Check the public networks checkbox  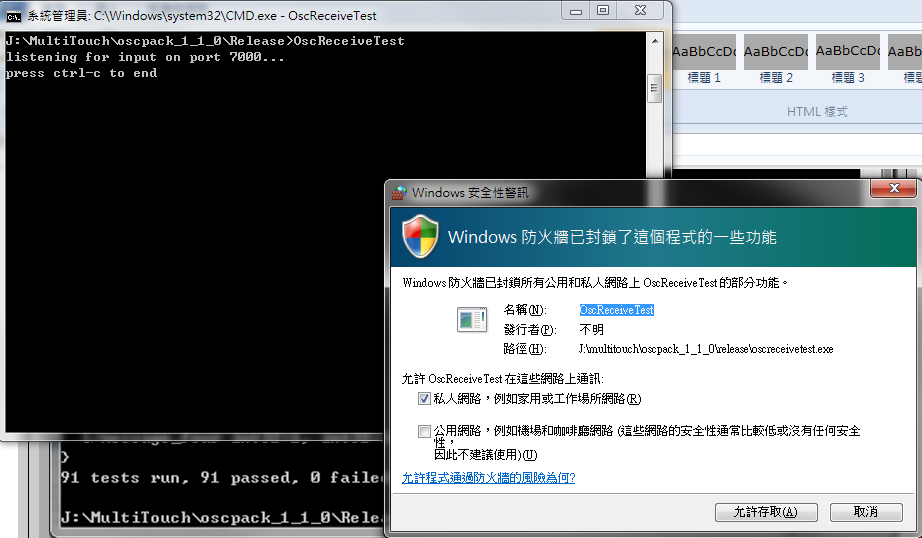[424, 432]
